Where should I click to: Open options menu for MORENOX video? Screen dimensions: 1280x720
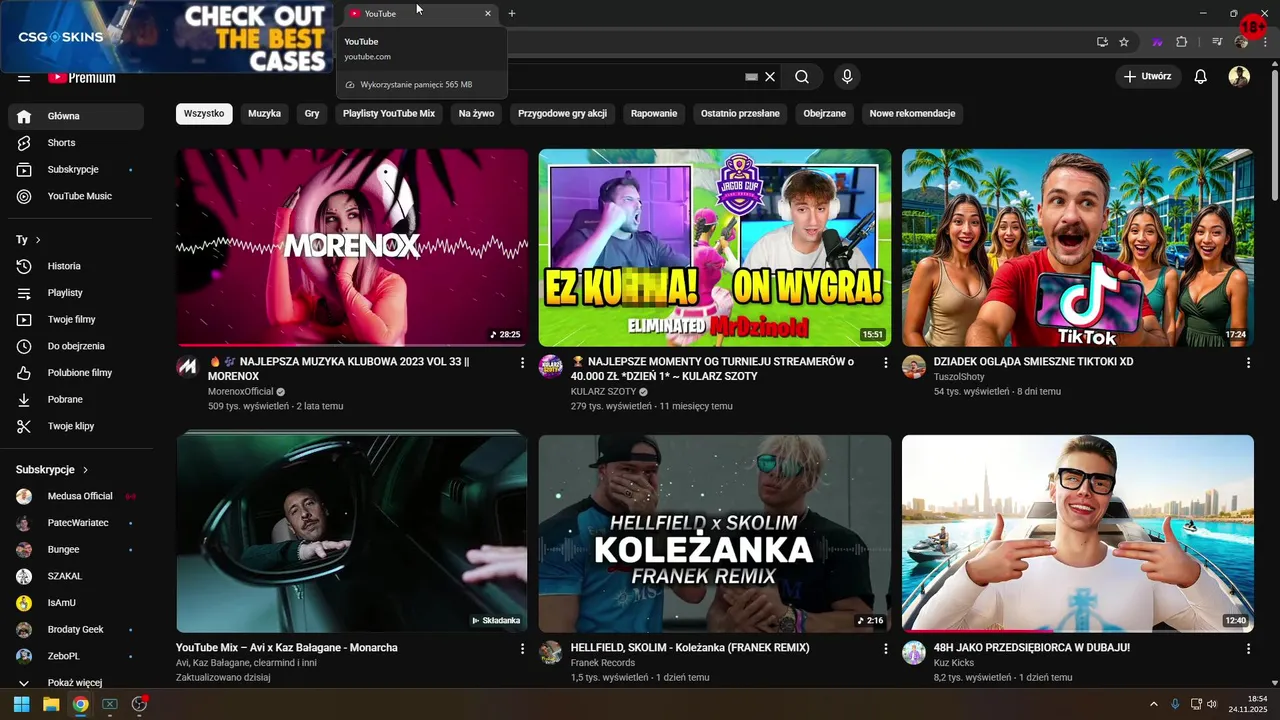[522, 363]
